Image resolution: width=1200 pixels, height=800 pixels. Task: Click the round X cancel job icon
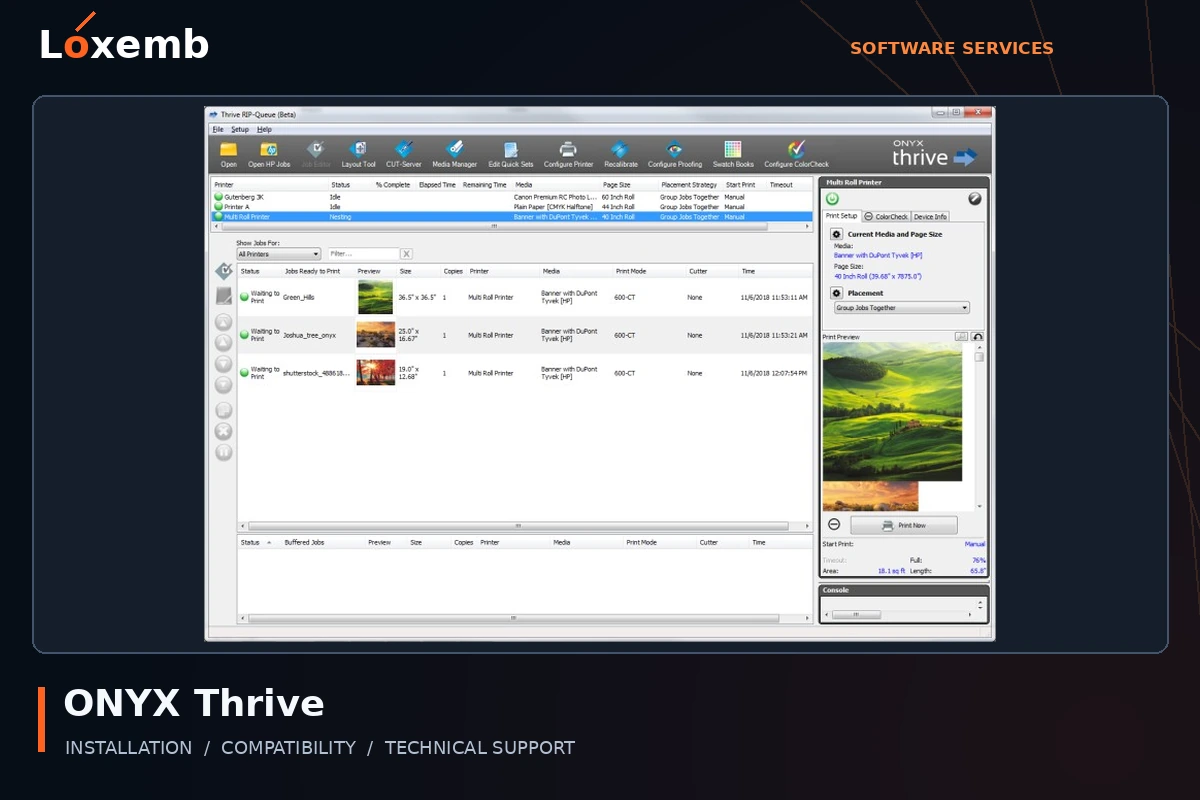pos(224,431)
